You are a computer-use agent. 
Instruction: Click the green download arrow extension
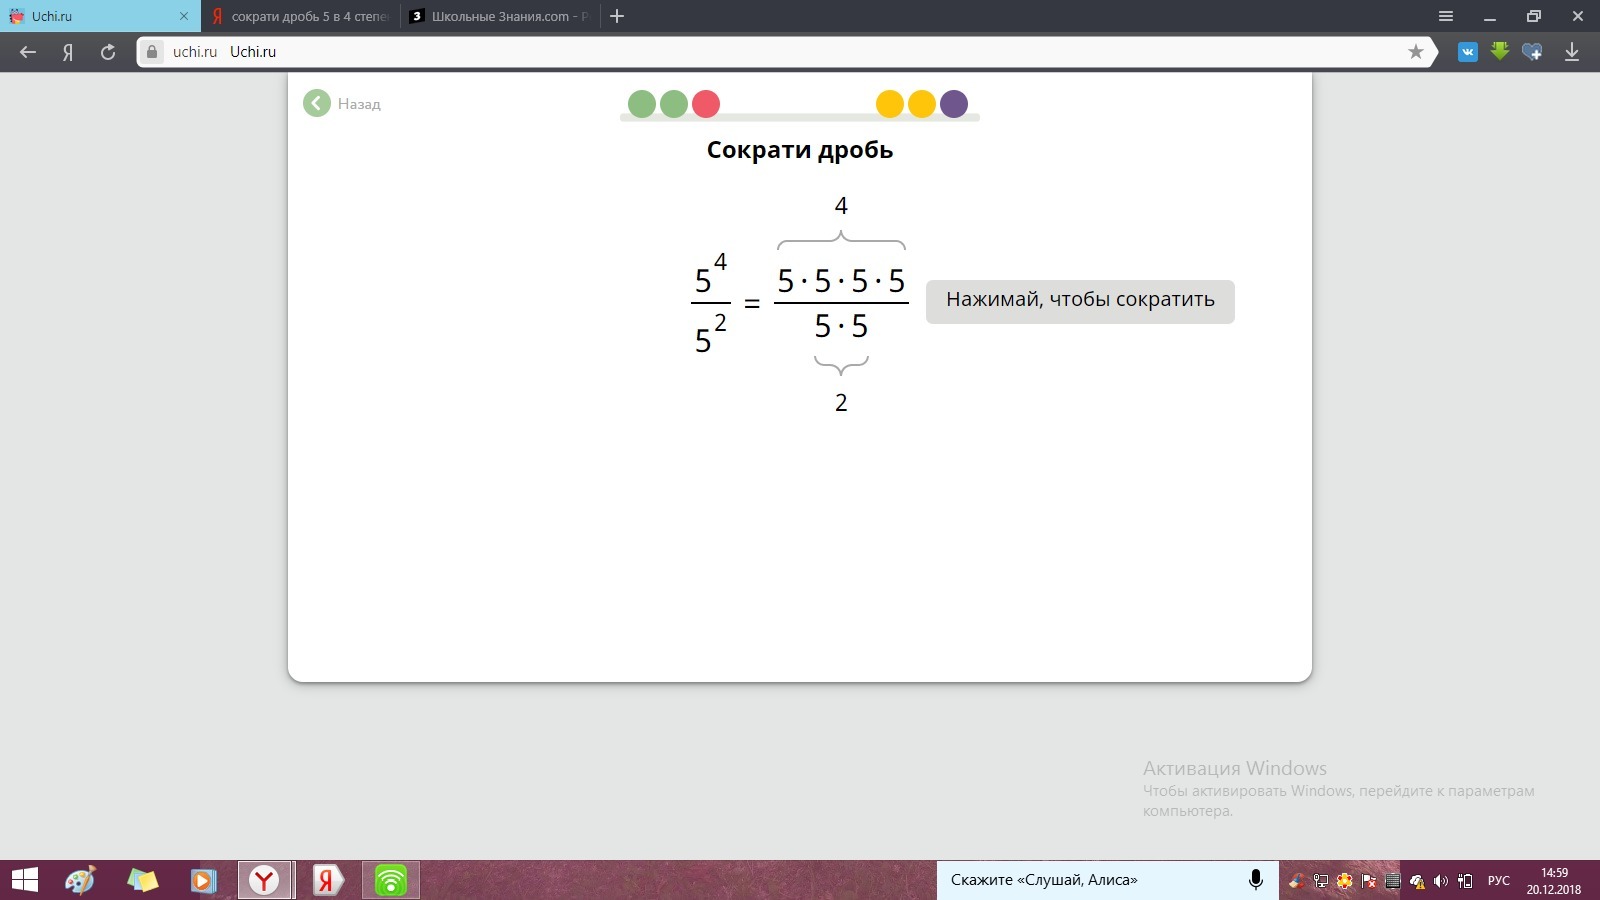click(1499, 52)
